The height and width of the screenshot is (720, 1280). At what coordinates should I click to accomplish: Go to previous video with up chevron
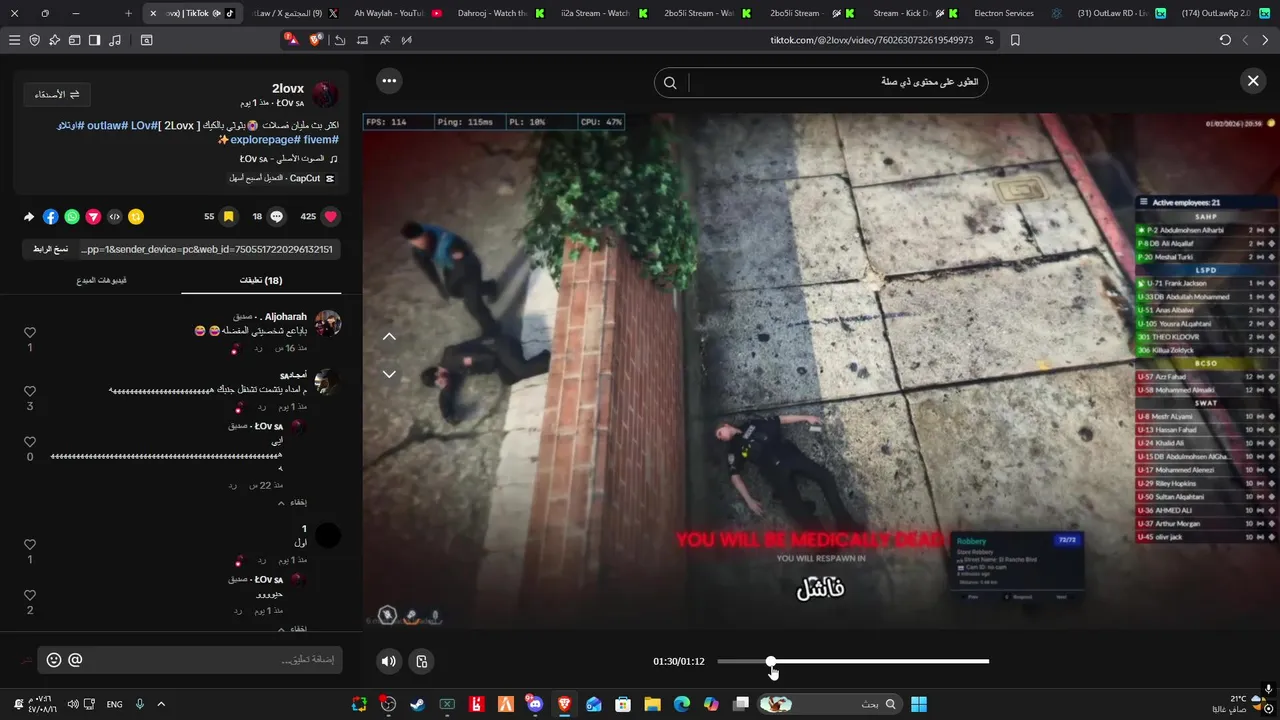tap(389, 337)
